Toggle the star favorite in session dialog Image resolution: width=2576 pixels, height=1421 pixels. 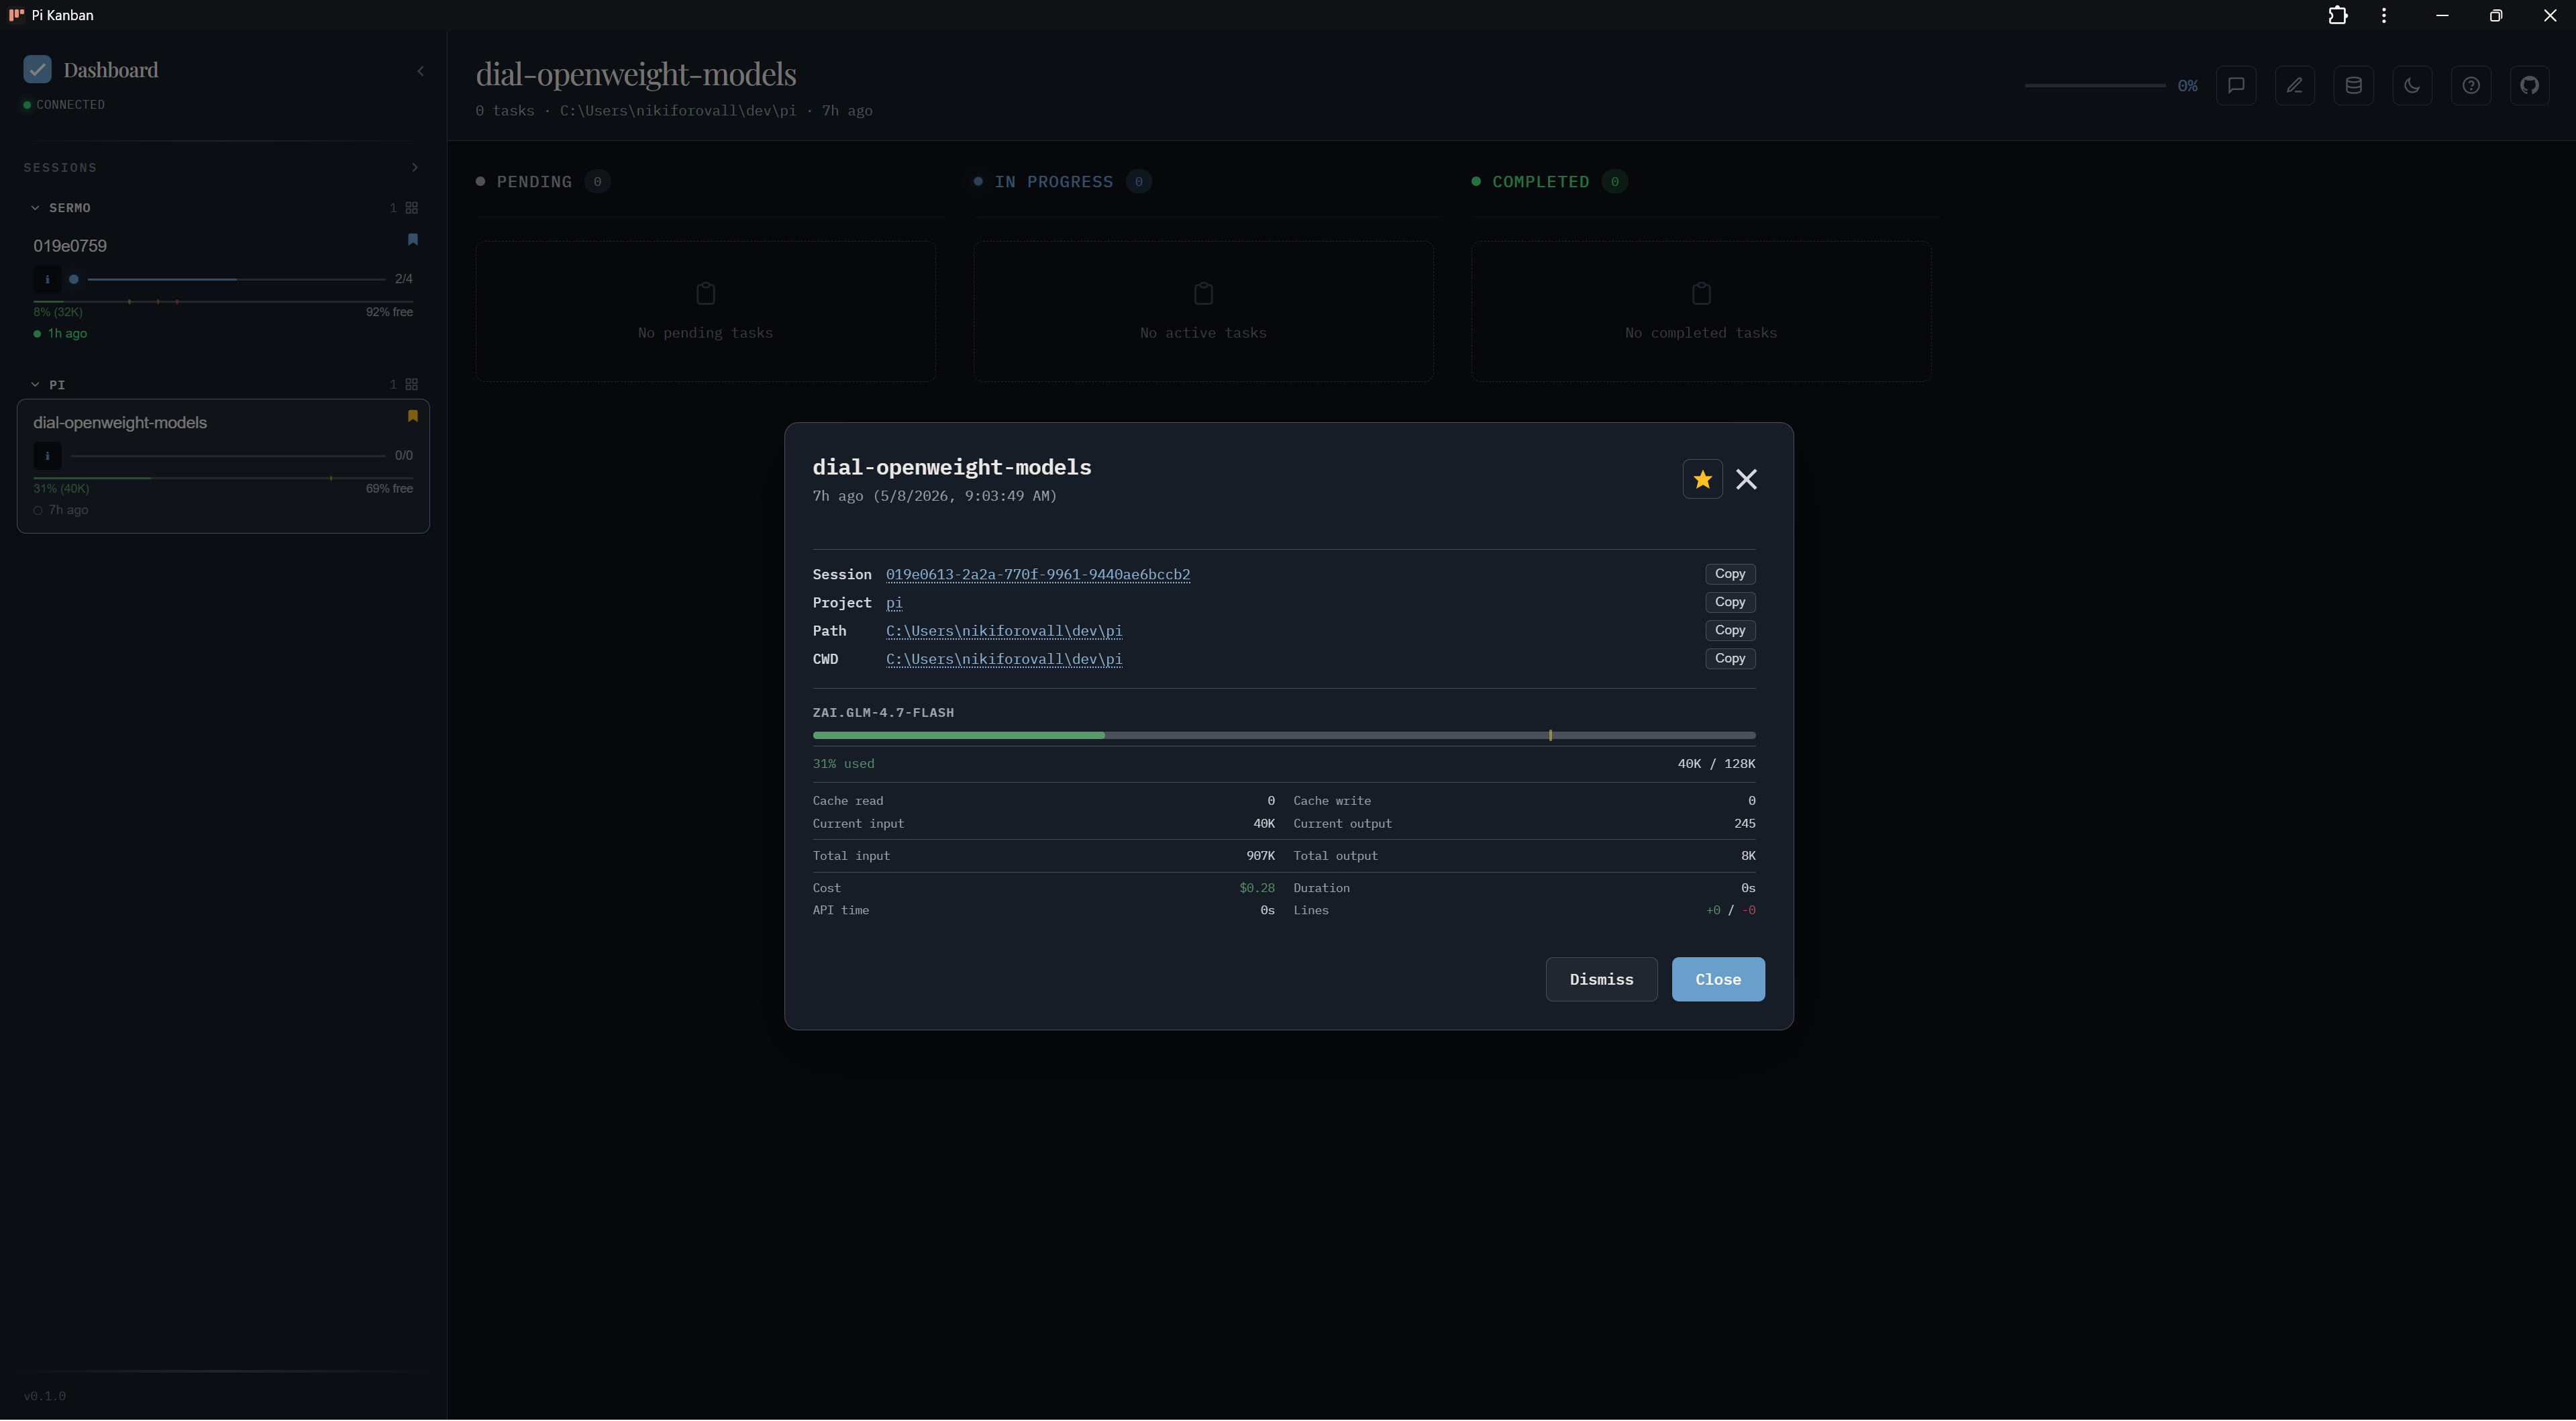[x=1702, y=479]
